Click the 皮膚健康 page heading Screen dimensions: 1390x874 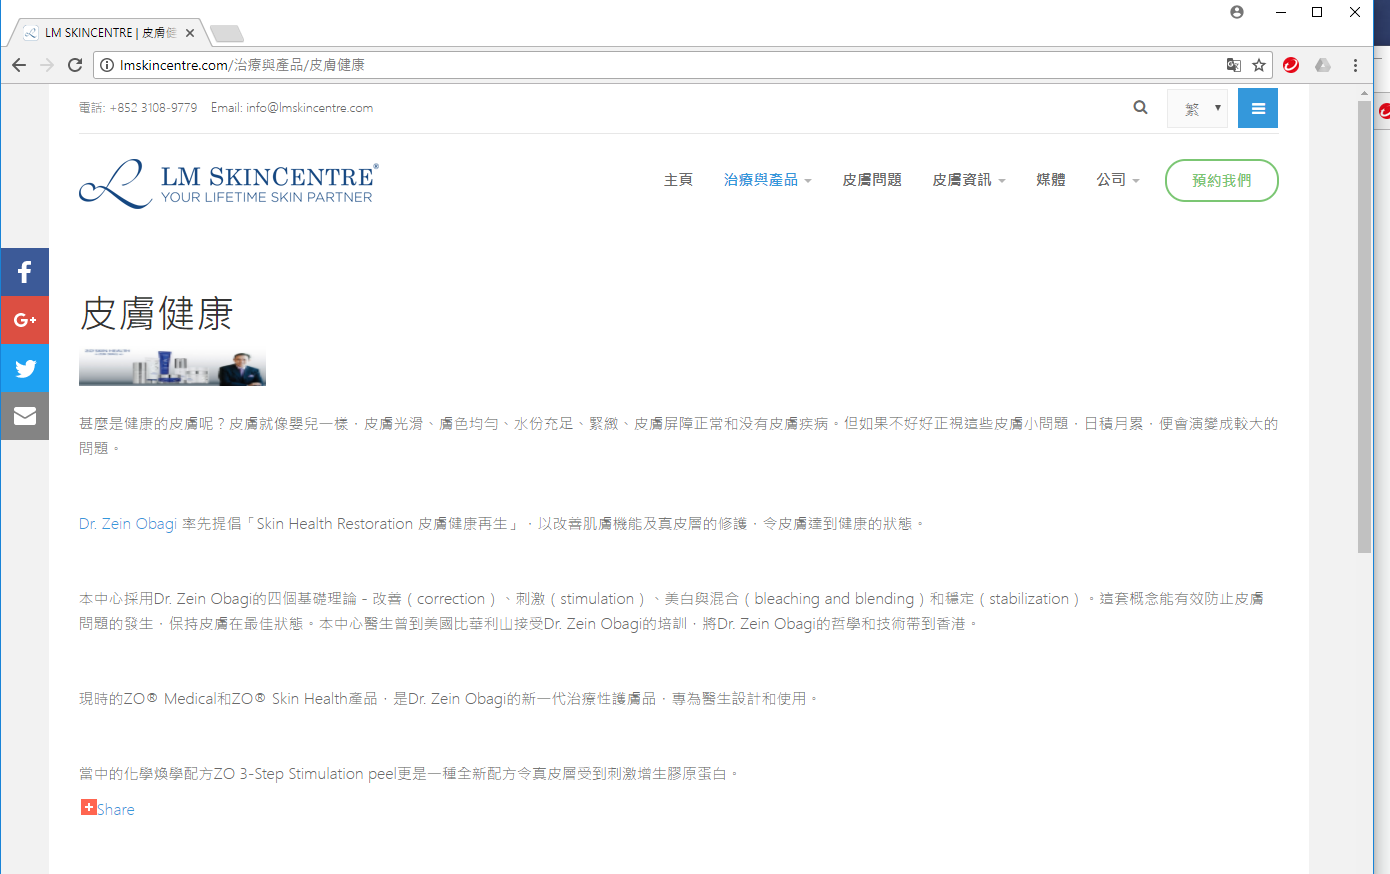[156, 314]
